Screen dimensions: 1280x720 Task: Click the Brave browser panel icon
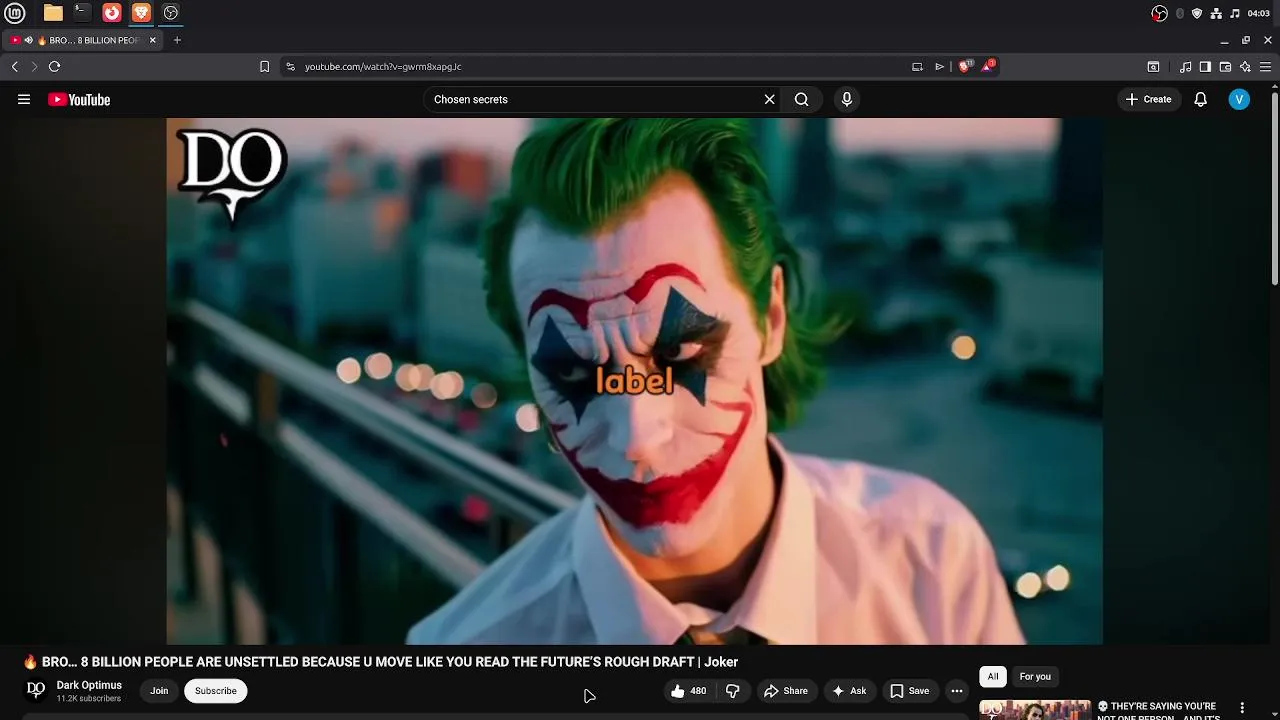click(x=141, y=13)
